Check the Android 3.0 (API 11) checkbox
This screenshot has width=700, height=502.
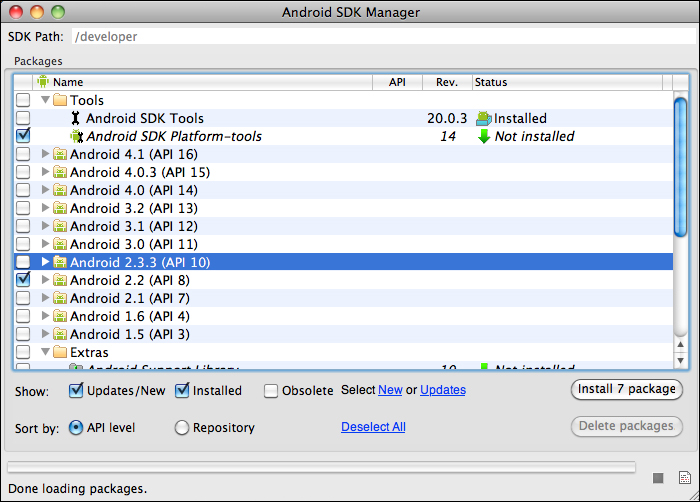(x=23, y=244)
